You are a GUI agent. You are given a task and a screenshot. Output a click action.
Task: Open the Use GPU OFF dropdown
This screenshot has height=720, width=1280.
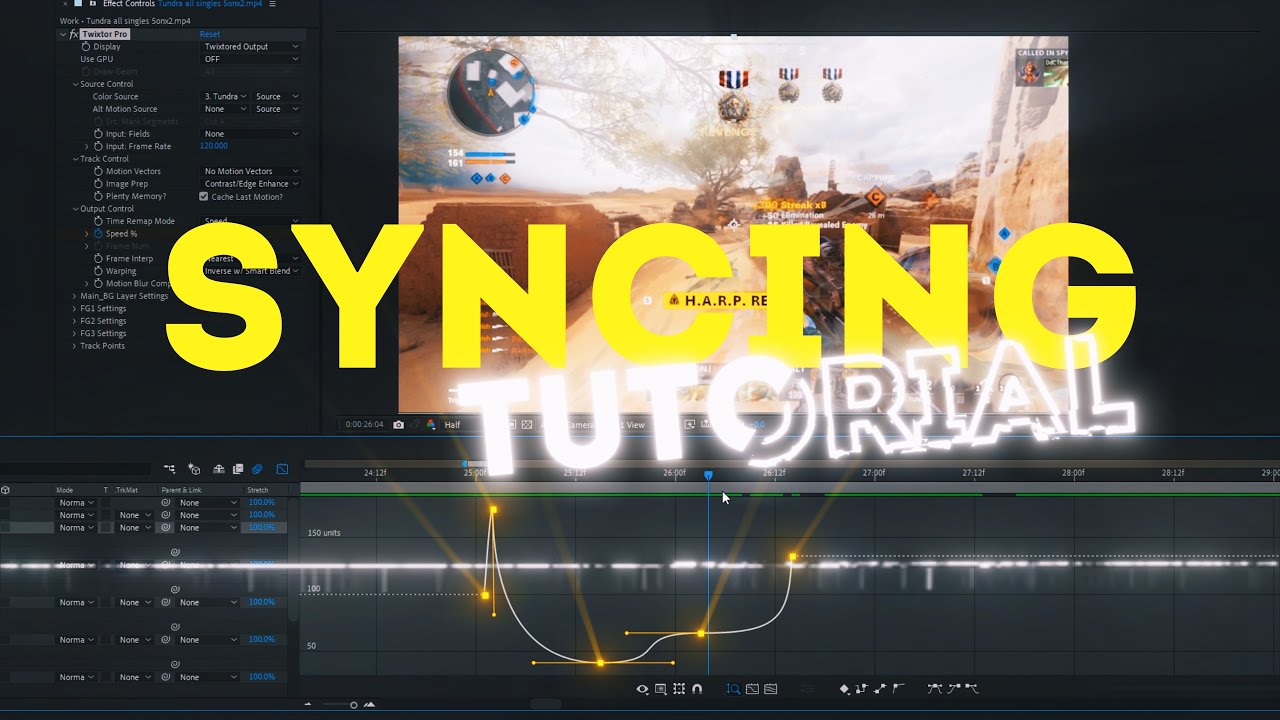coord(251,59)
